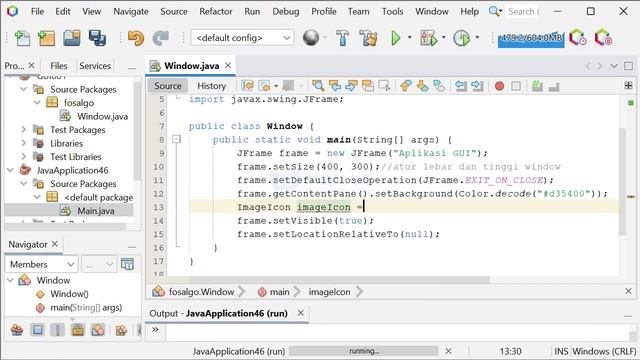Click Previous Bookmark icon in editor toolbar

(406, 86)
